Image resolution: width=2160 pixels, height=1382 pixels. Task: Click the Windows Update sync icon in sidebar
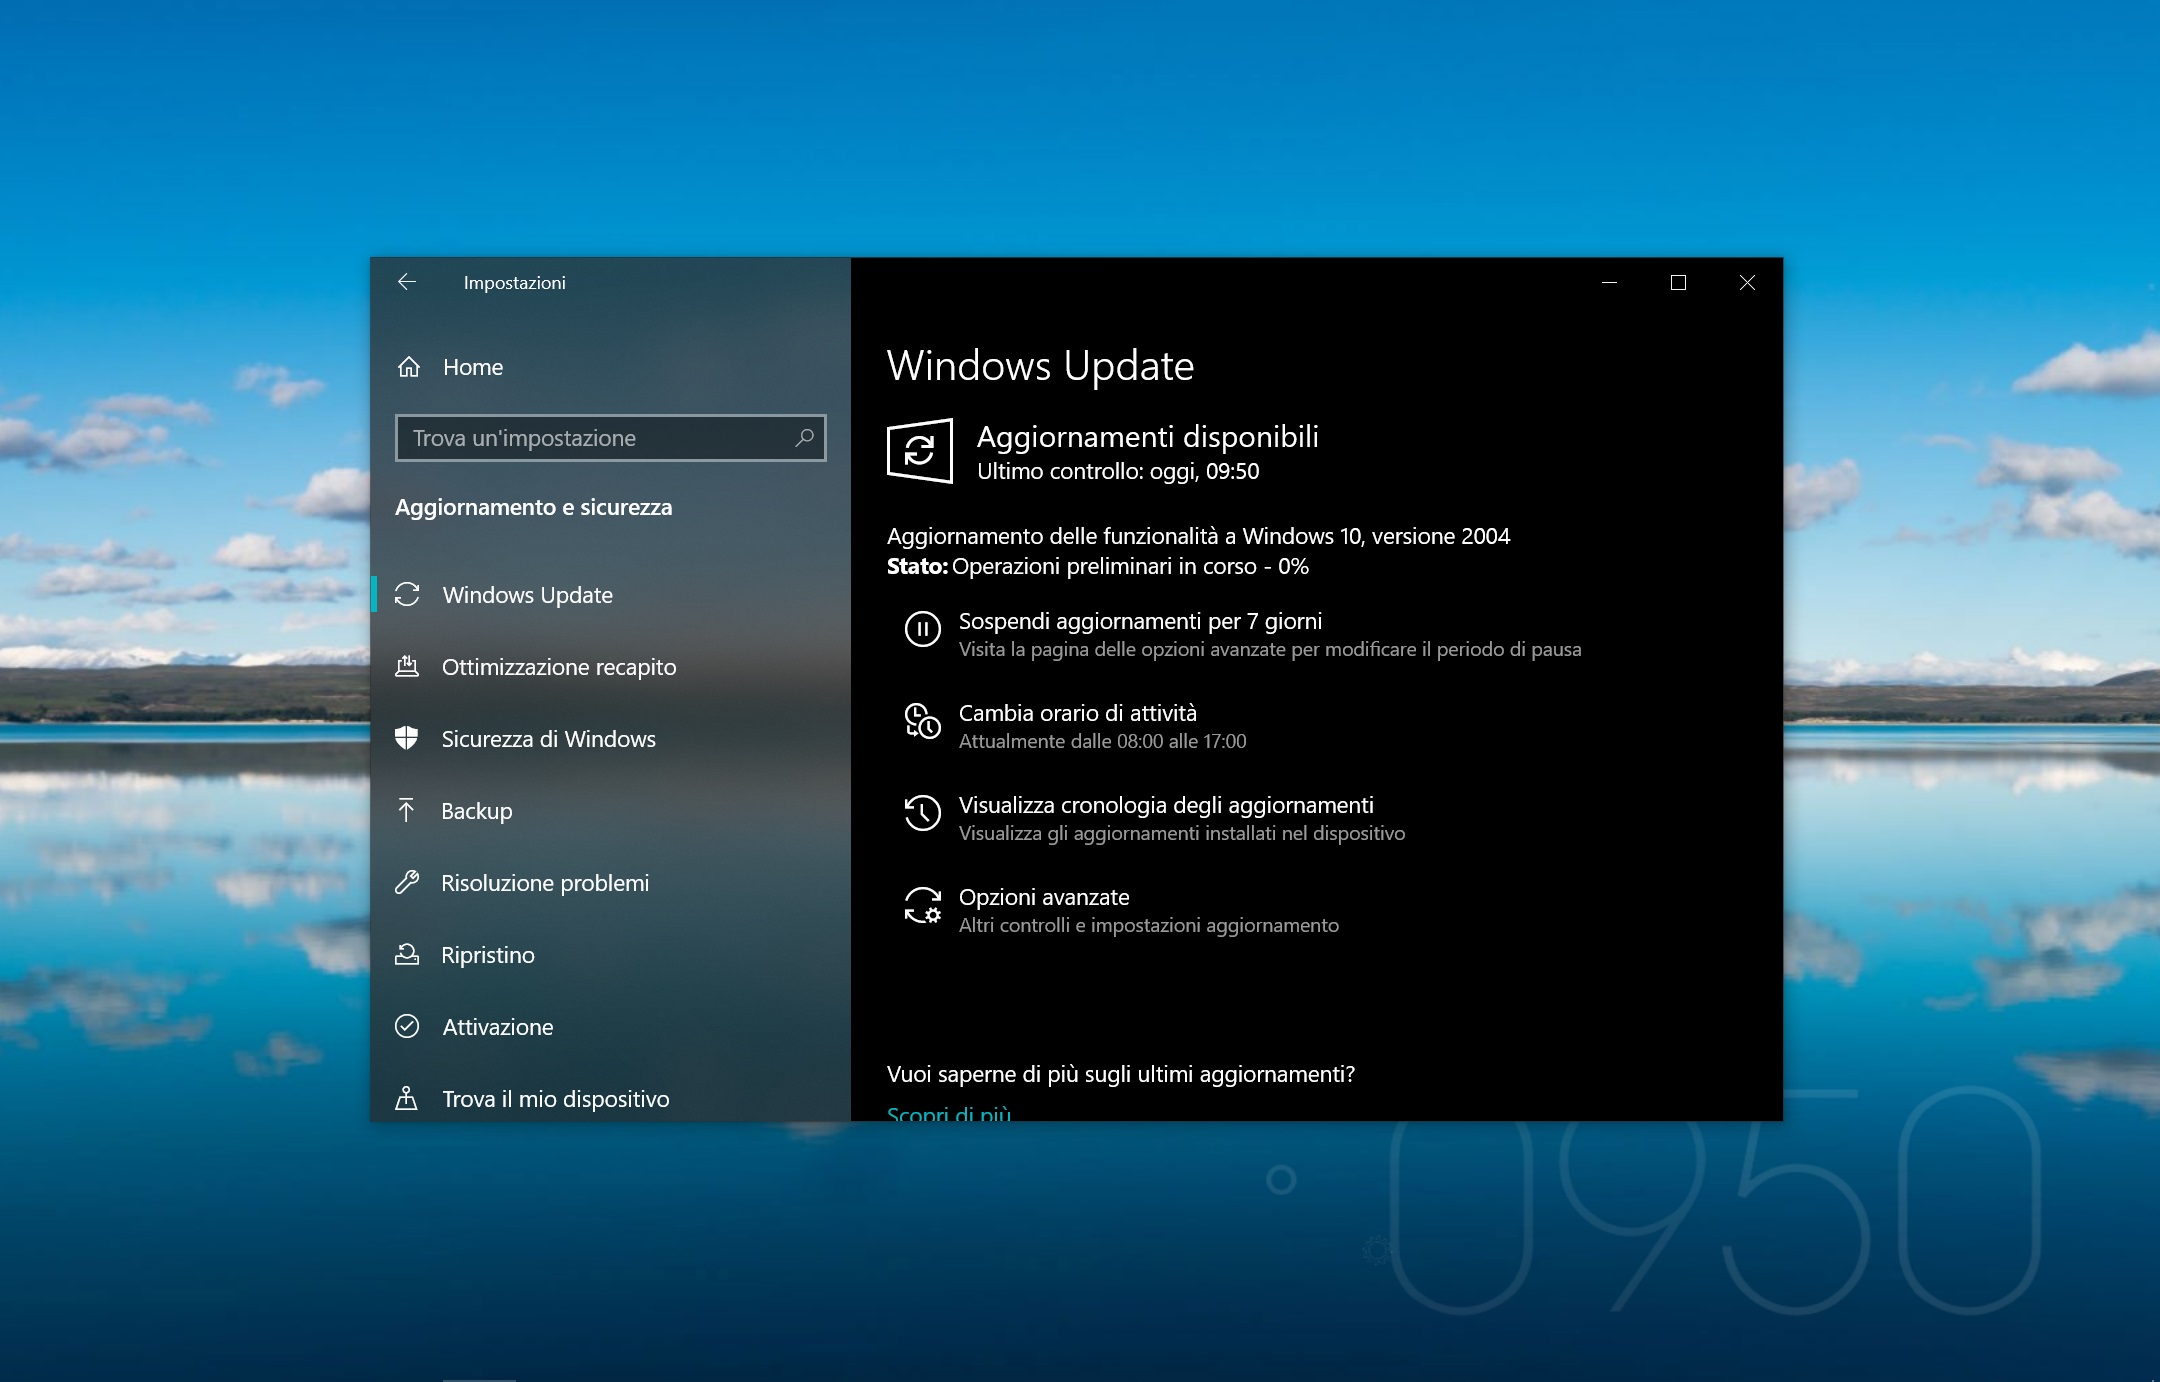coord(407,595)
